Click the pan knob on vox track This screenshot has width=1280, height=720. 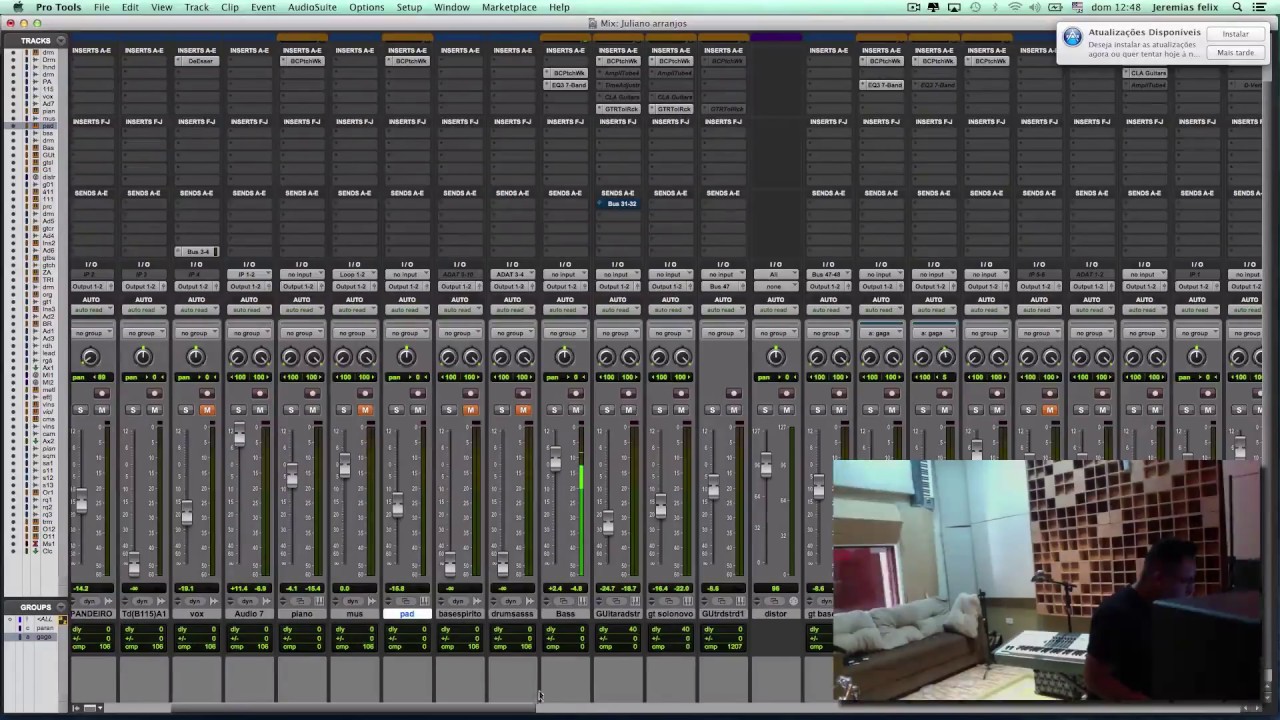pos(196,357)
